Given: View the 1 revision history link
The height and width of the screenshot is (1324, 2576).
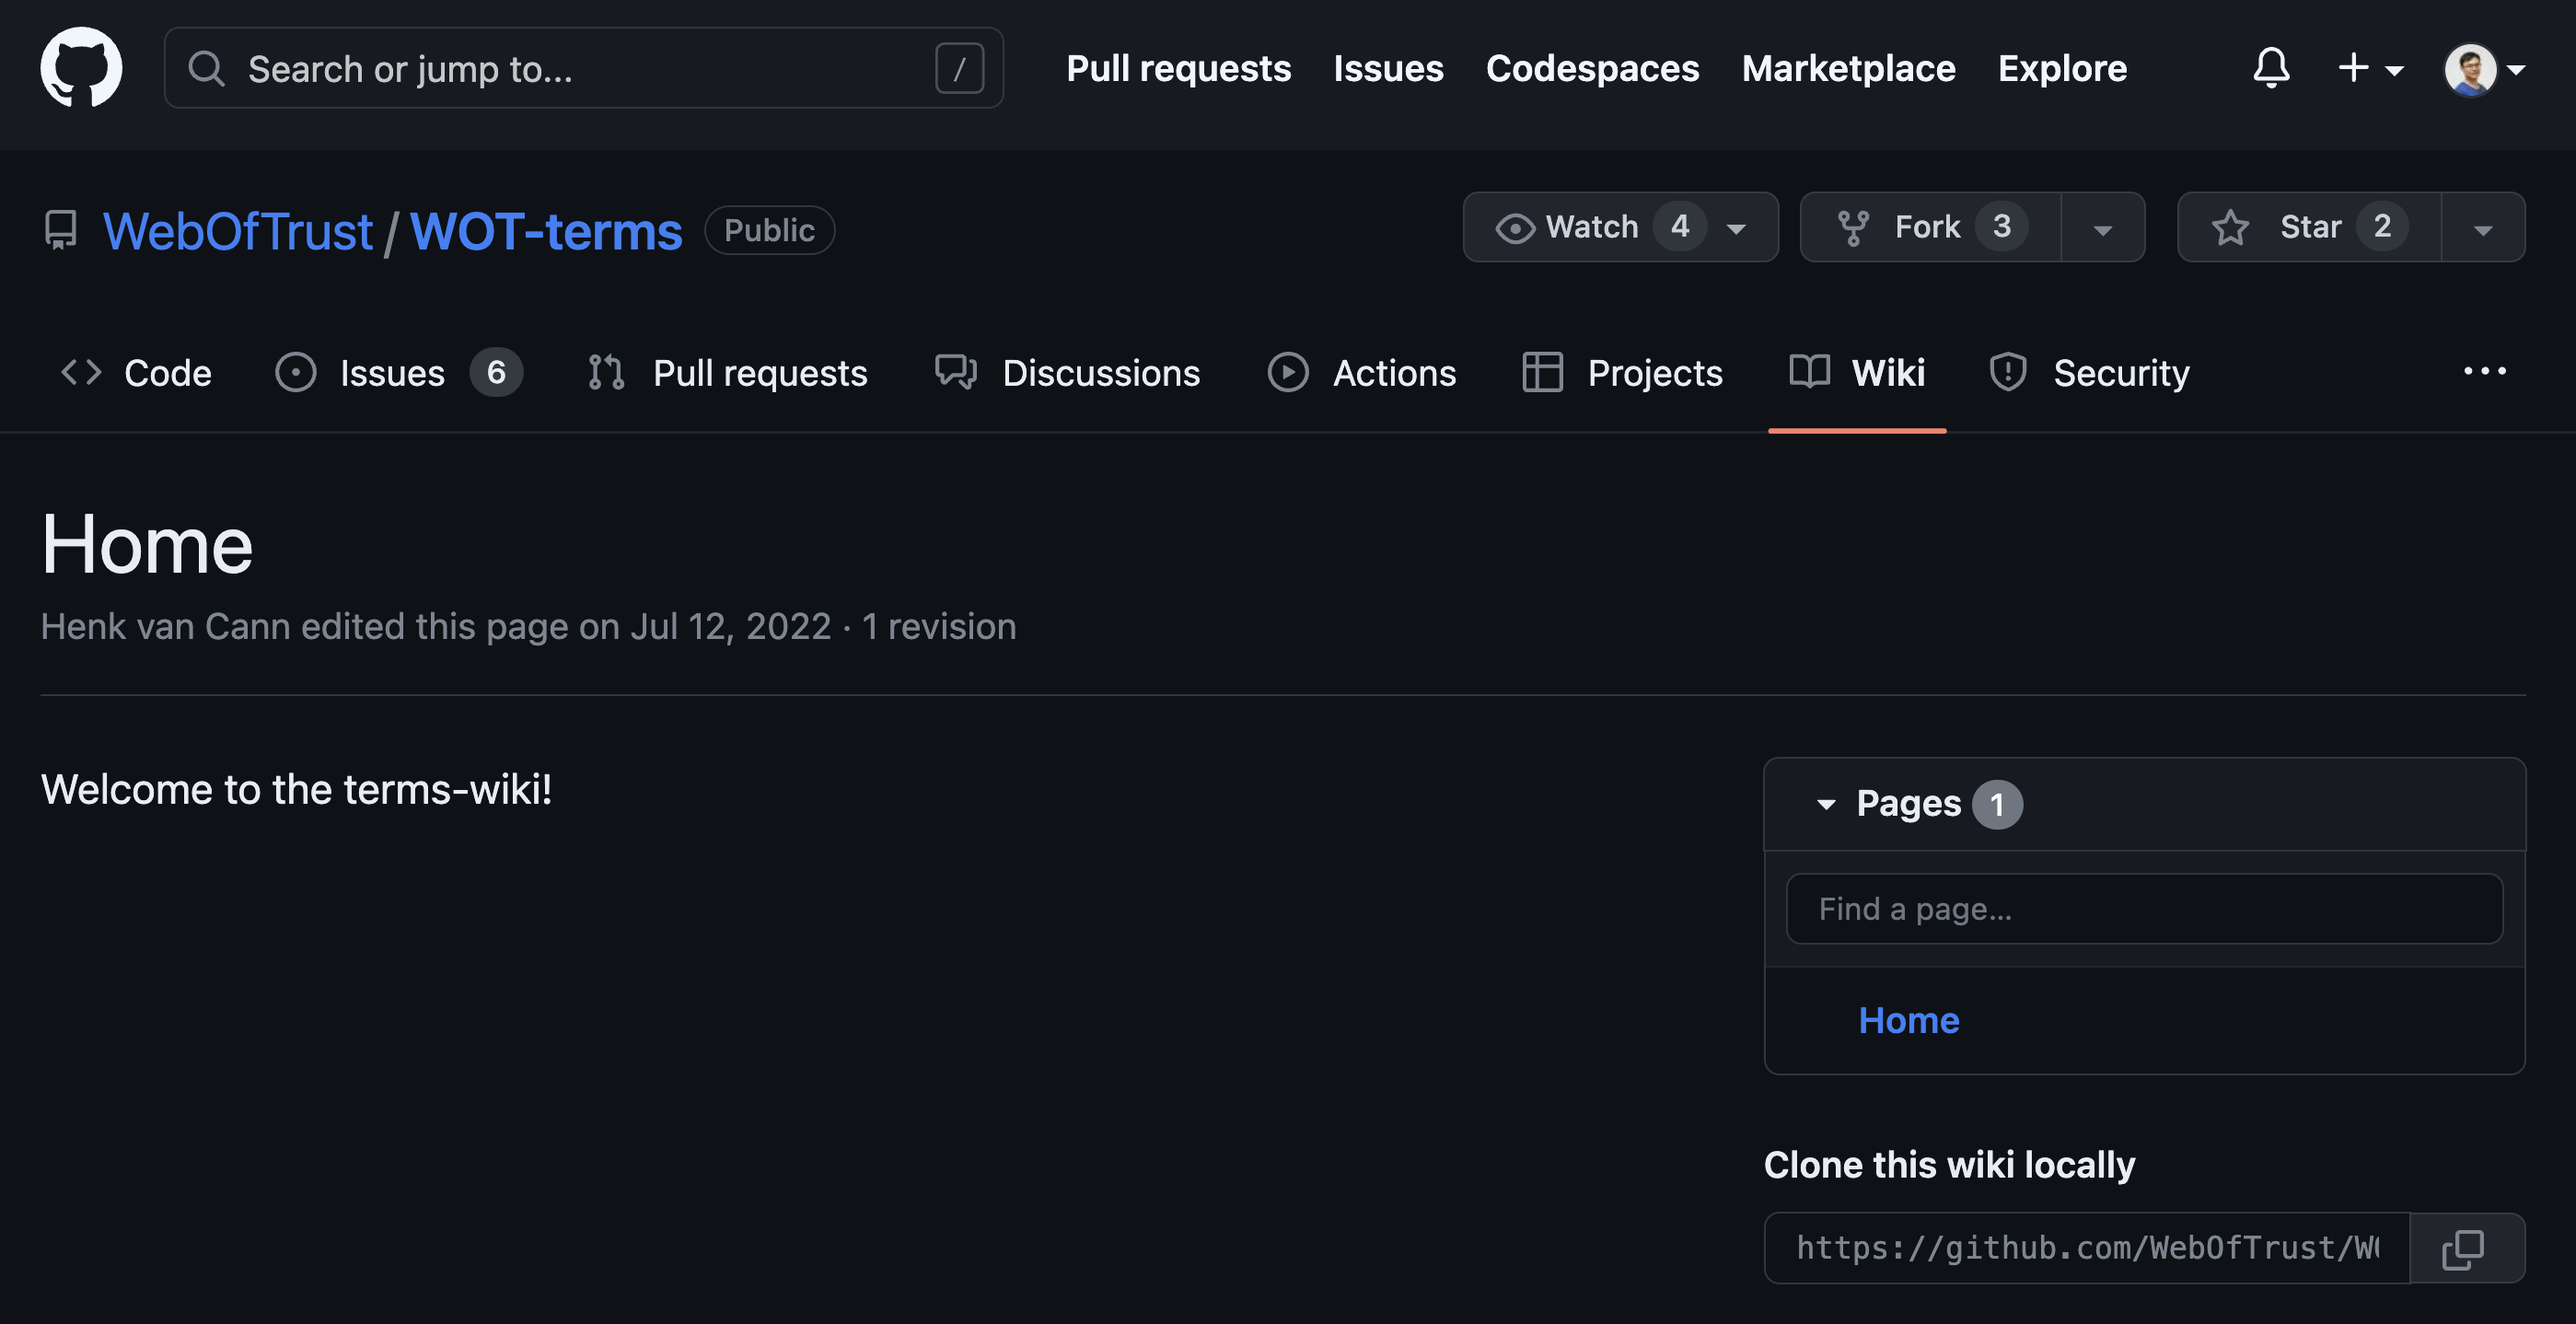Looking at the screenshot, I should (x=938, y=626).
